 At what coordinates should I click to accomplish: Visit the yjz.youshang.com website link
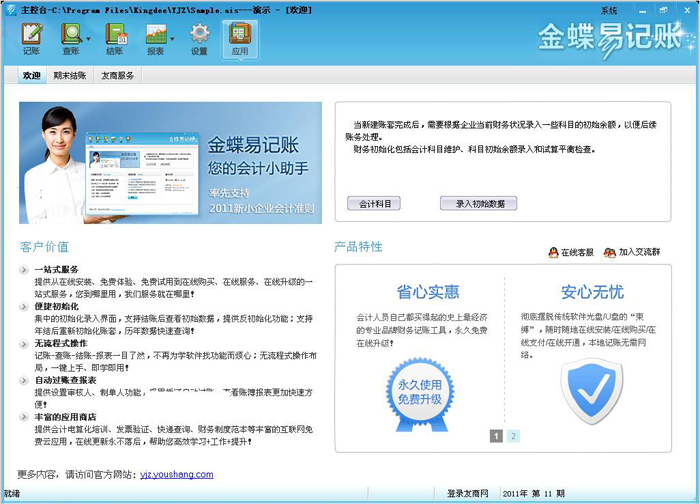tap(177, 474)
